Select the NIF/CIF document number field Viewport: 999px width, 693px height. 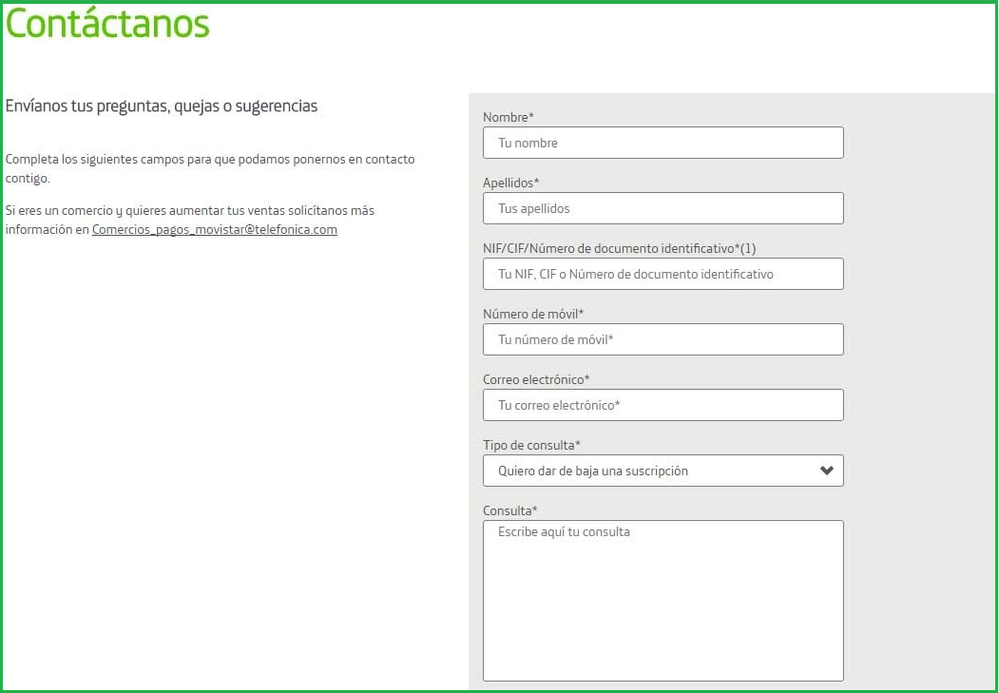(x=662, y=274)
